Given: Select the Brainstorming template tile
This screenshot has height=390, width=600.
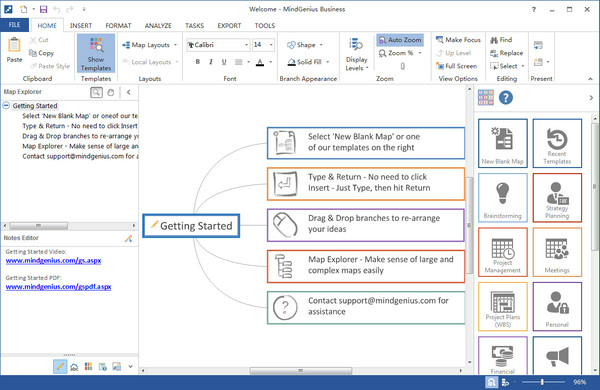Looking at the screenshot, I should pyautogui.click(x=502, y=197).
